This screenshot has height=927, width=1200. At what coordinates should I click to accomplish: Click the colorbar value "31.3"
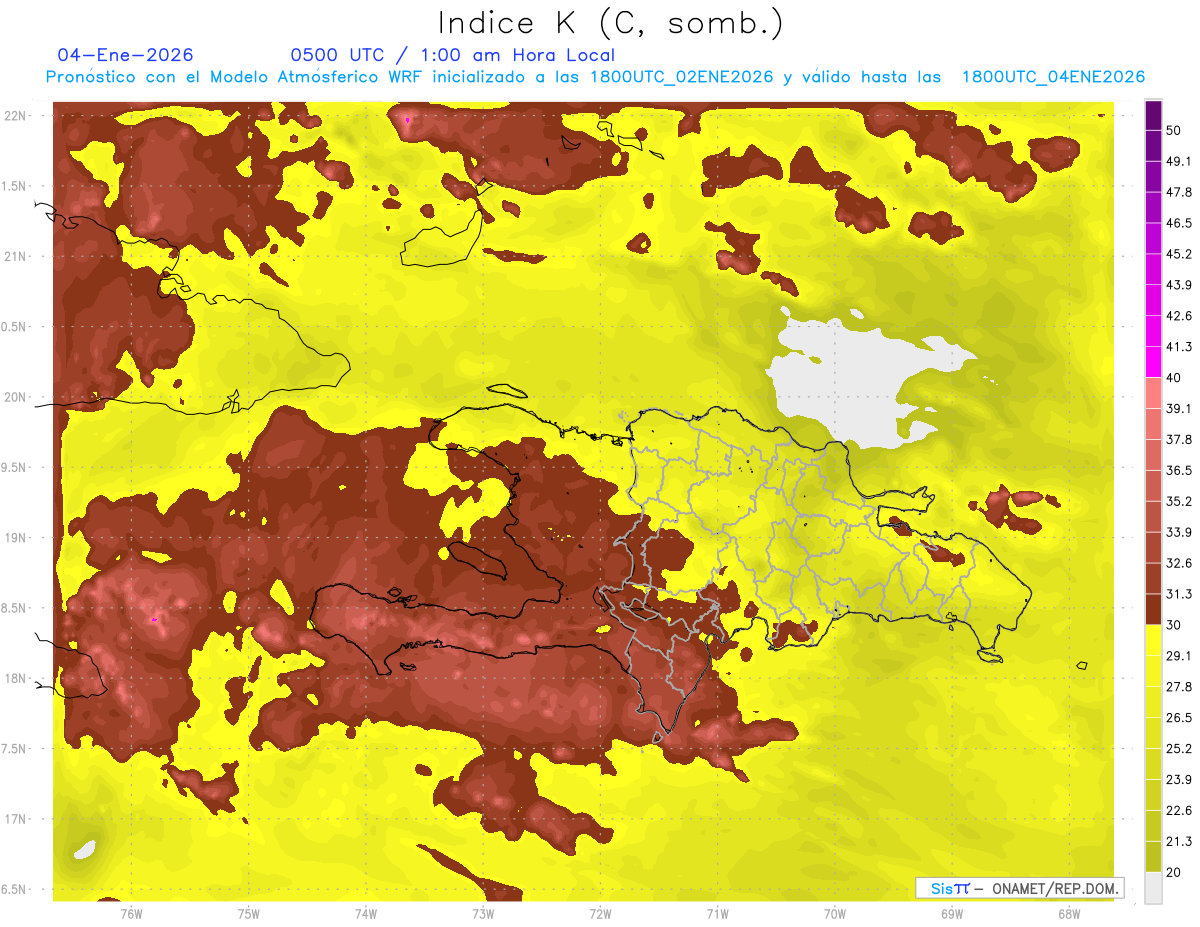coord(1179,594)
